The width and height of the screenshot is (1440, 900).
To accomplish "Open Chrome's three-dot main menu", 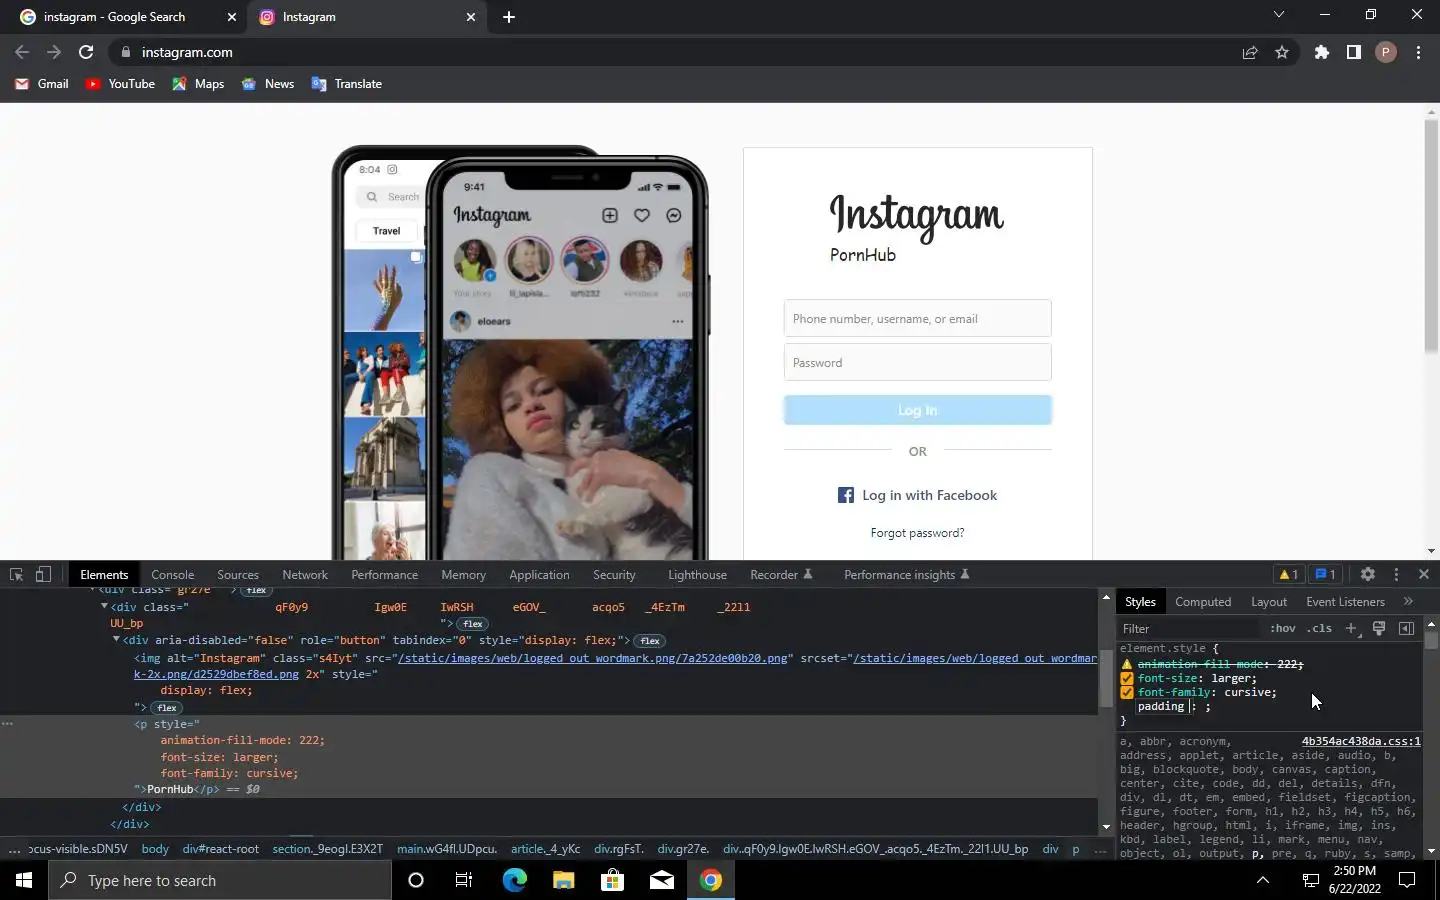I will coord(1418,52).
